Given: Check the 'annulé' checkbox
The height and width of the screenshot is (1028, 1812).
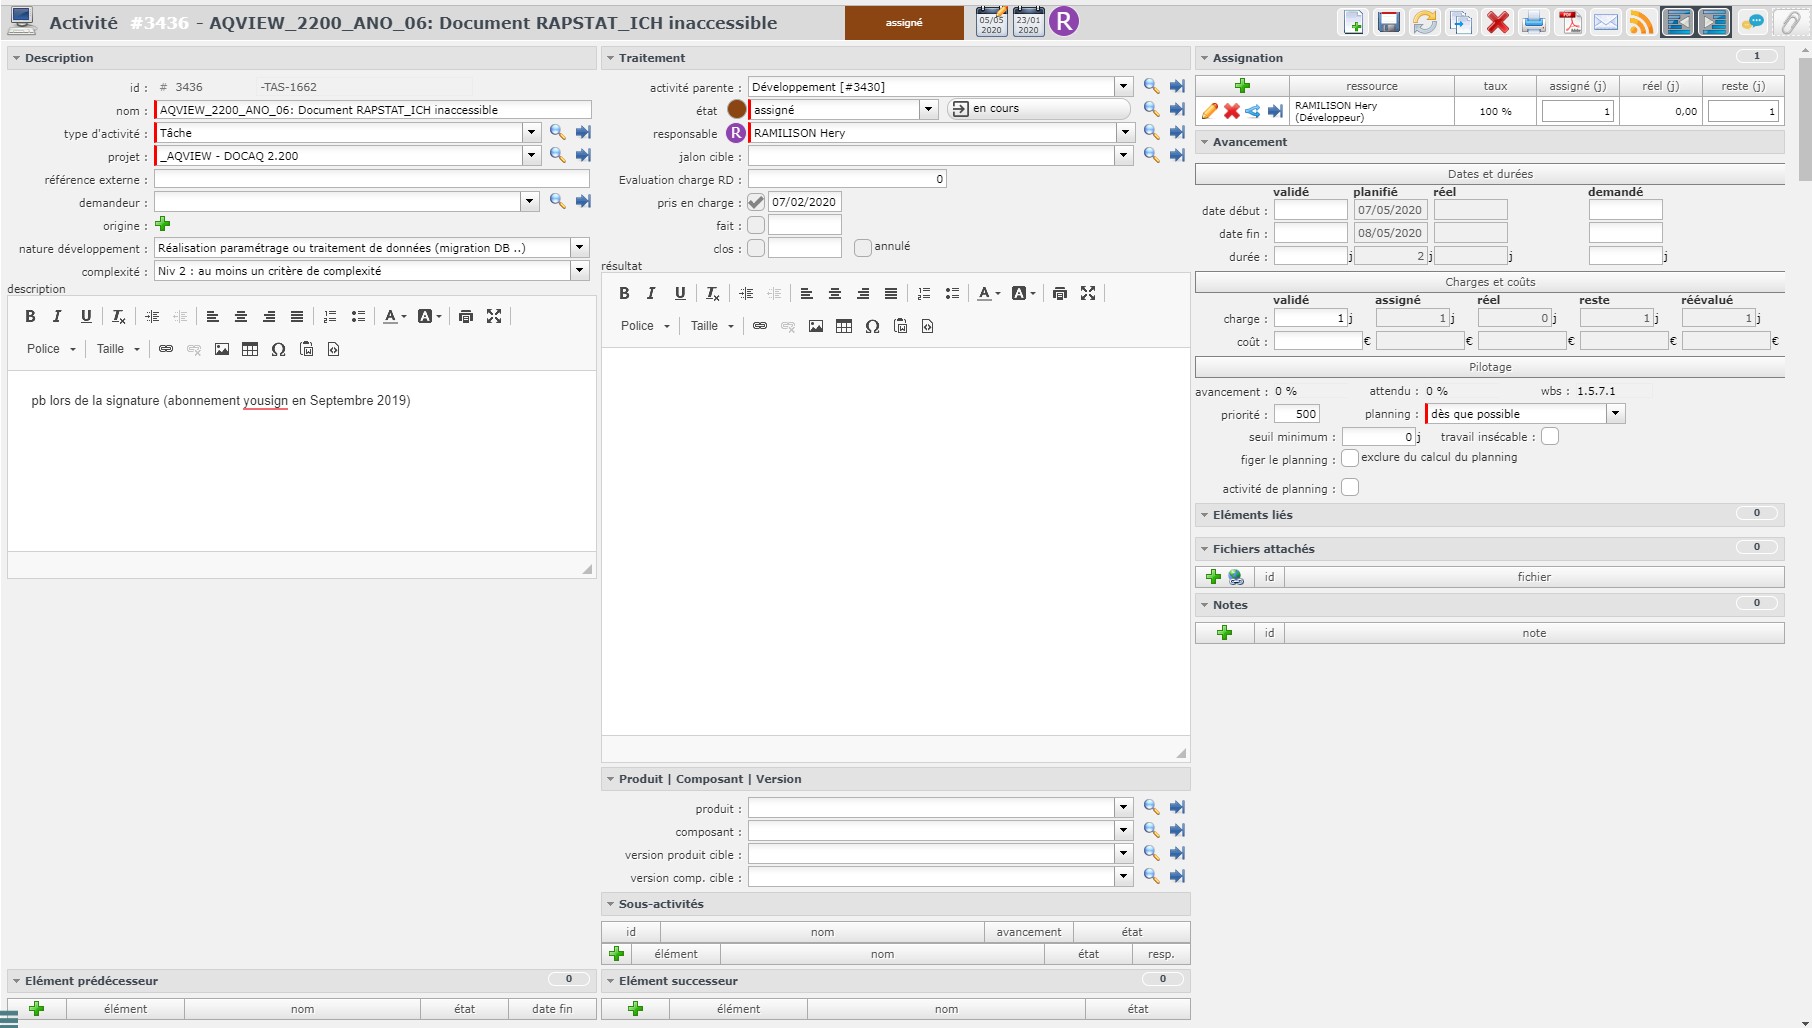Looking at the screenshot, I should pos(862,247).
